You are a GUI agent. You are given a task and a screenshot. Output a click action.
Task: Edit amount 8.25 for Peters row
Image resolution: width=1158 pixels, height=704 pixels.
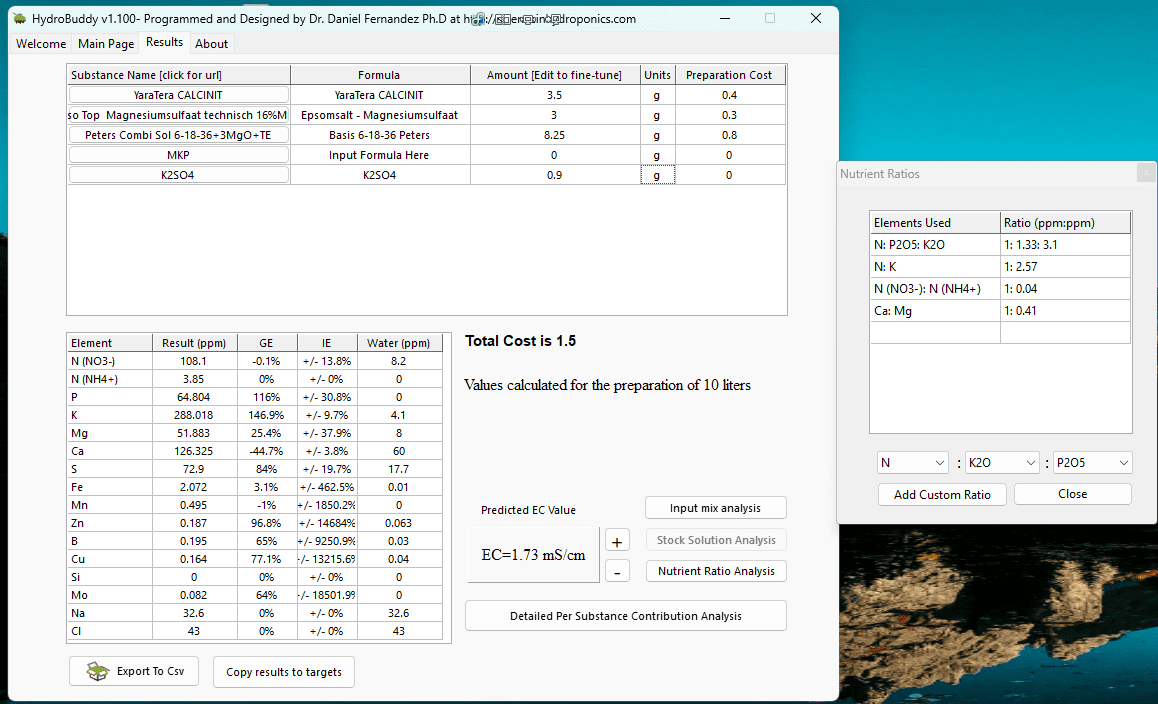(x=555, y=134)
